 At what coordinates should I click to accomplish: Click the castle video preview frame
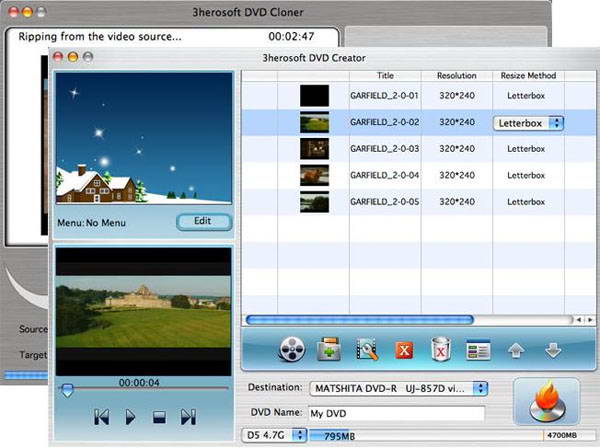click(143, 311)
